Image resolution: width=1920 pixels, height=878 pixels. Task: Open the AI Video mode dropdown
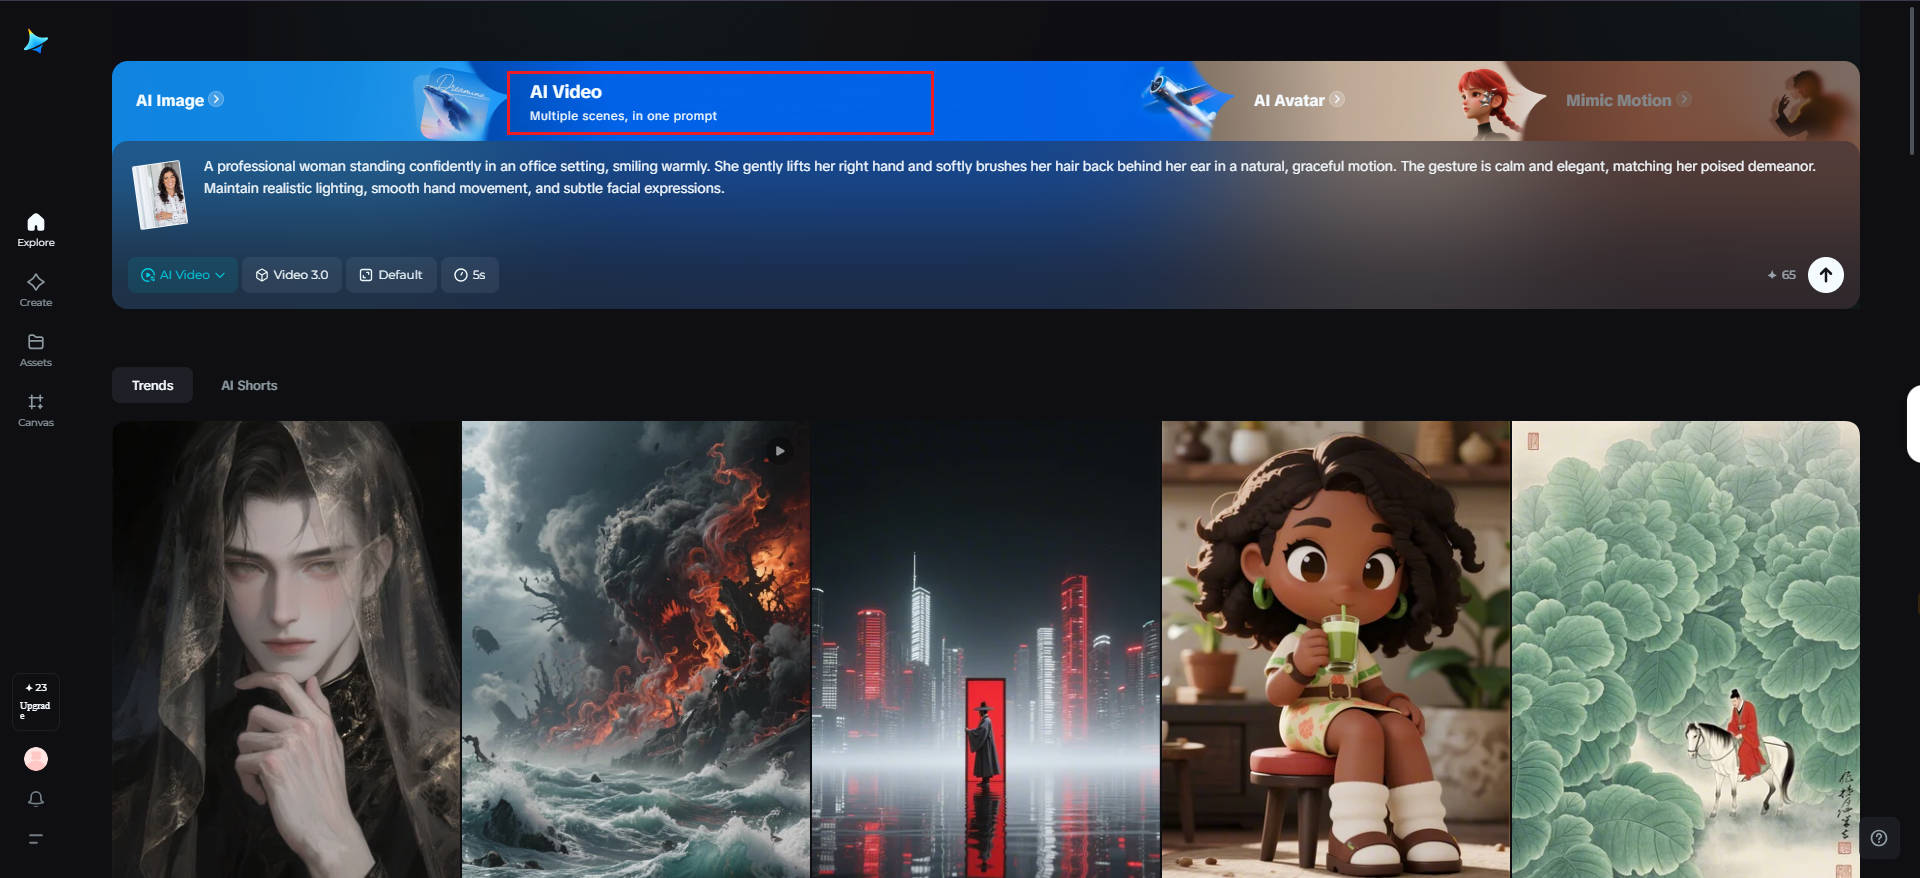coord(183,275)
